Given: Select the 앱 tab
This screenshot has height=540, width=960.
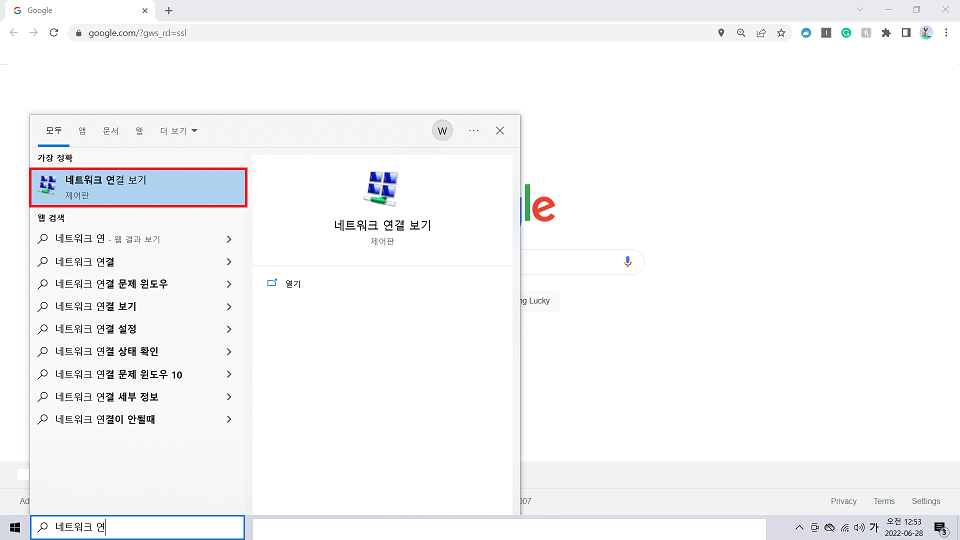Looking at the screenshot, I should tap(82, 131).
